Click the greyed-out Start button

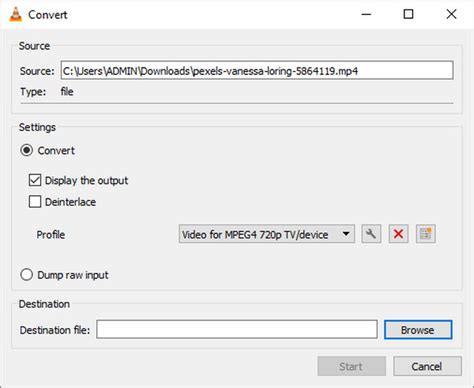[x=352, y=366]
